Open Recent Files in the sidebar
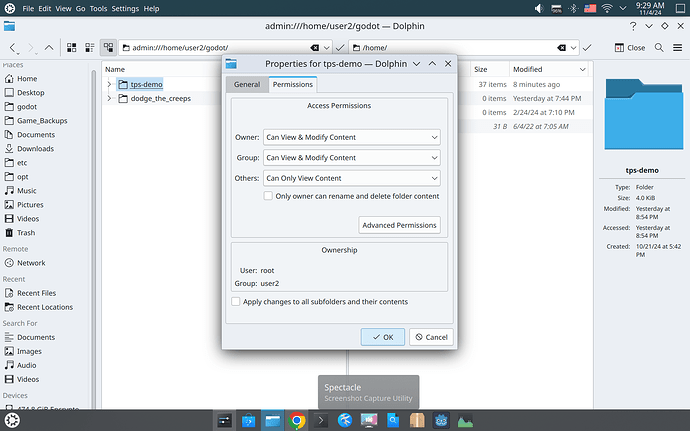This screenshot has height=431, width=690. click(37, 293)
